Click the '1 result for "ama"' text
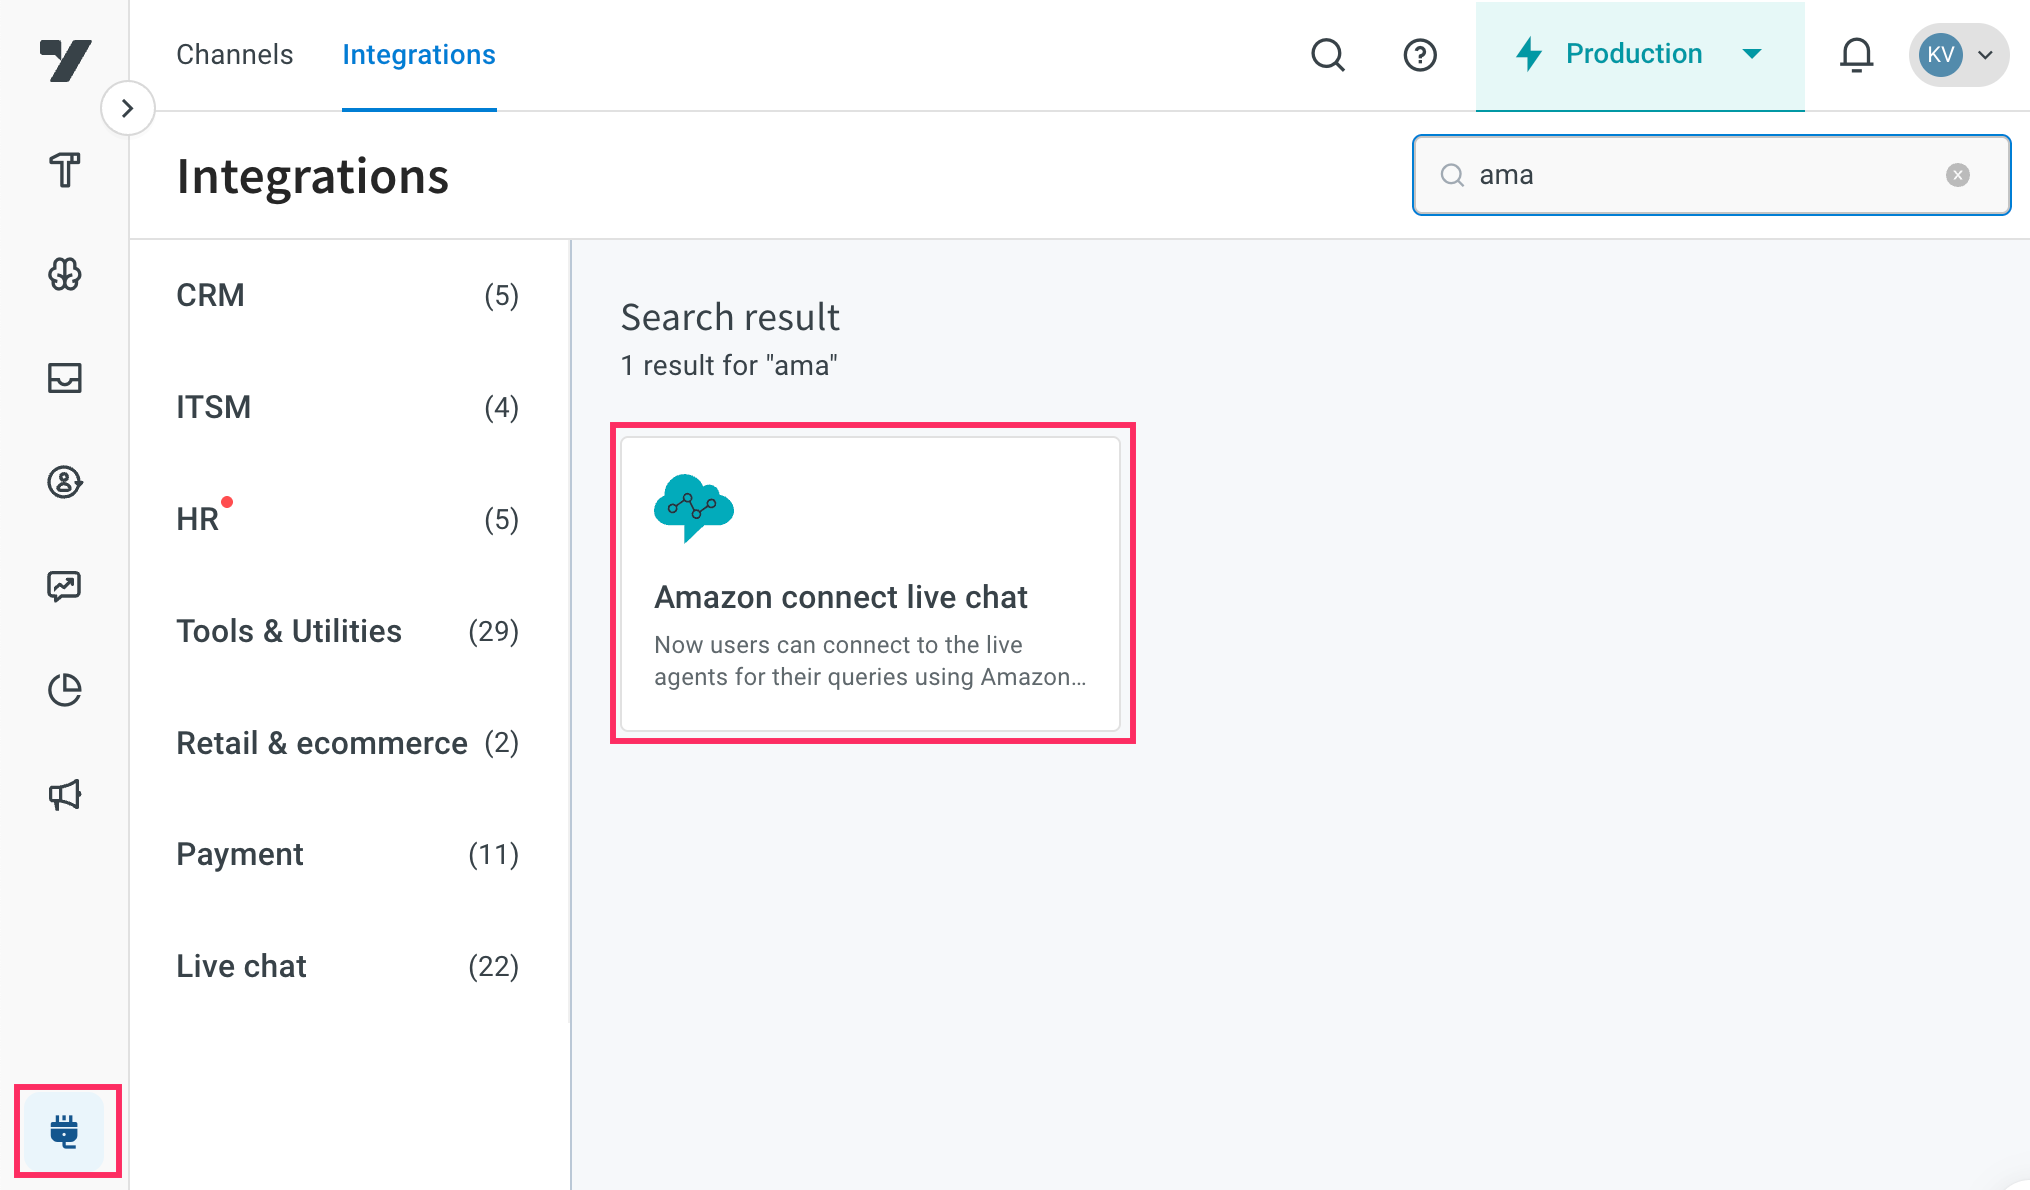The width and height of the screenshot is (2030, 1190). point(729,365)
